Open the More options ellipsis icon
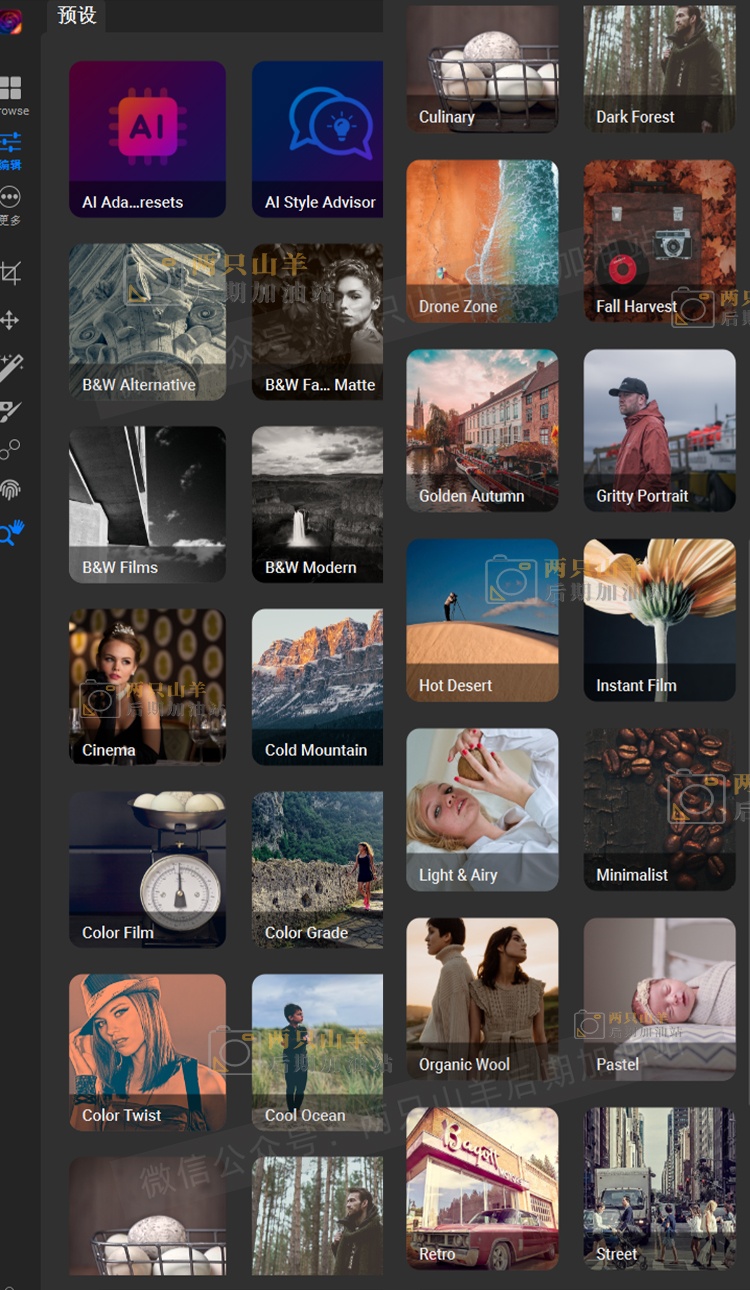This screenshot has width=750, height=1290. [10, 197]
